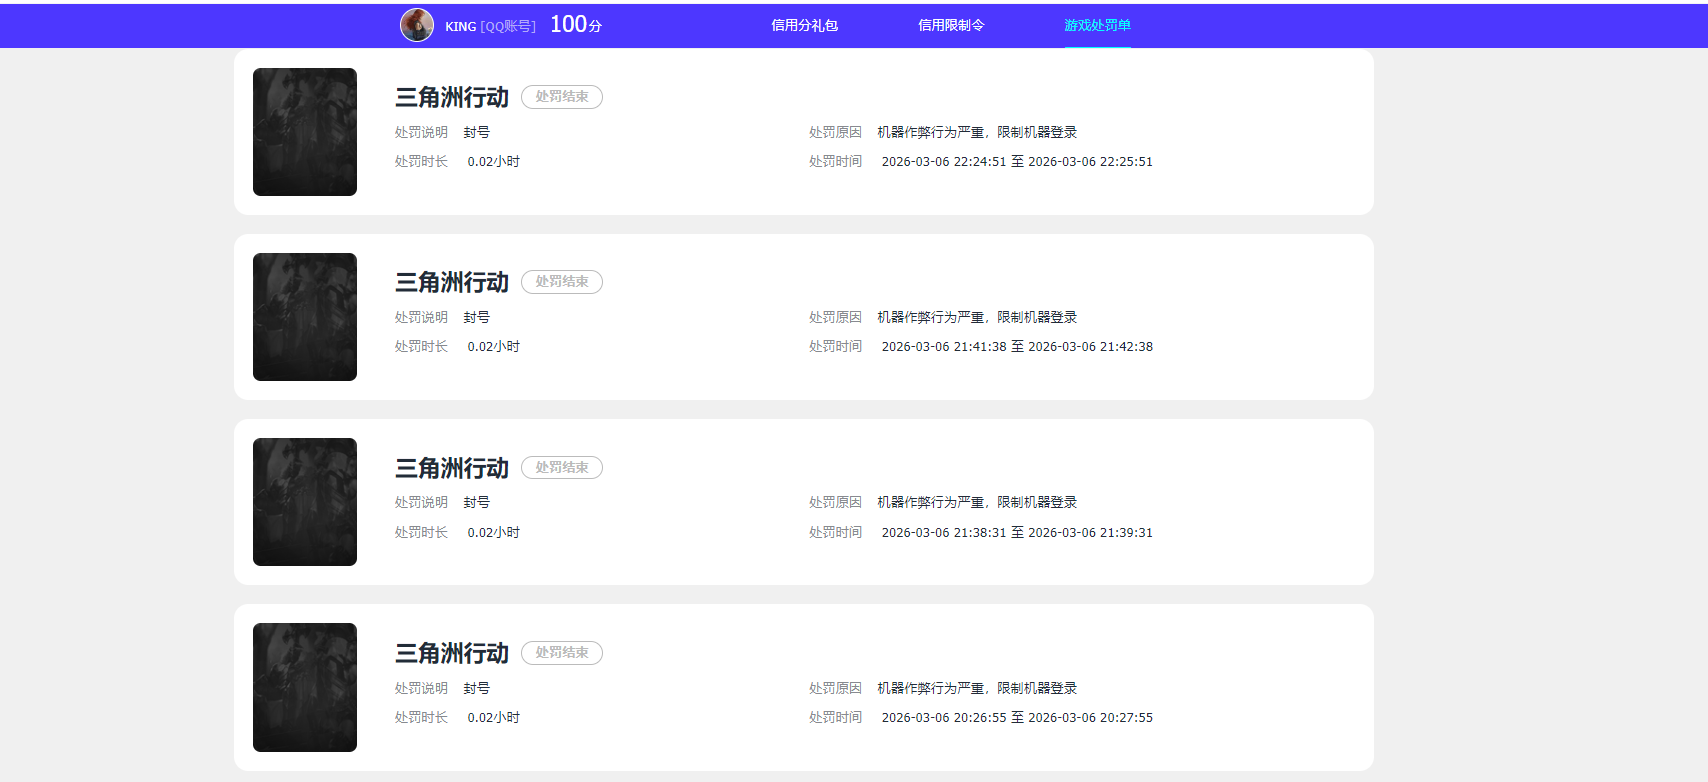Click the KING [QQ账号] username
This screenshot has height=782, width=1708.
coord(490,26)
